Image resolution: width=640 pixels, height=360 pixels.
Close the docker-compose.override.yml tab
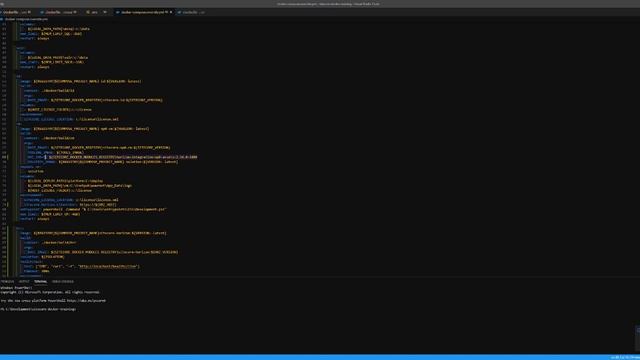click(171, 12)
